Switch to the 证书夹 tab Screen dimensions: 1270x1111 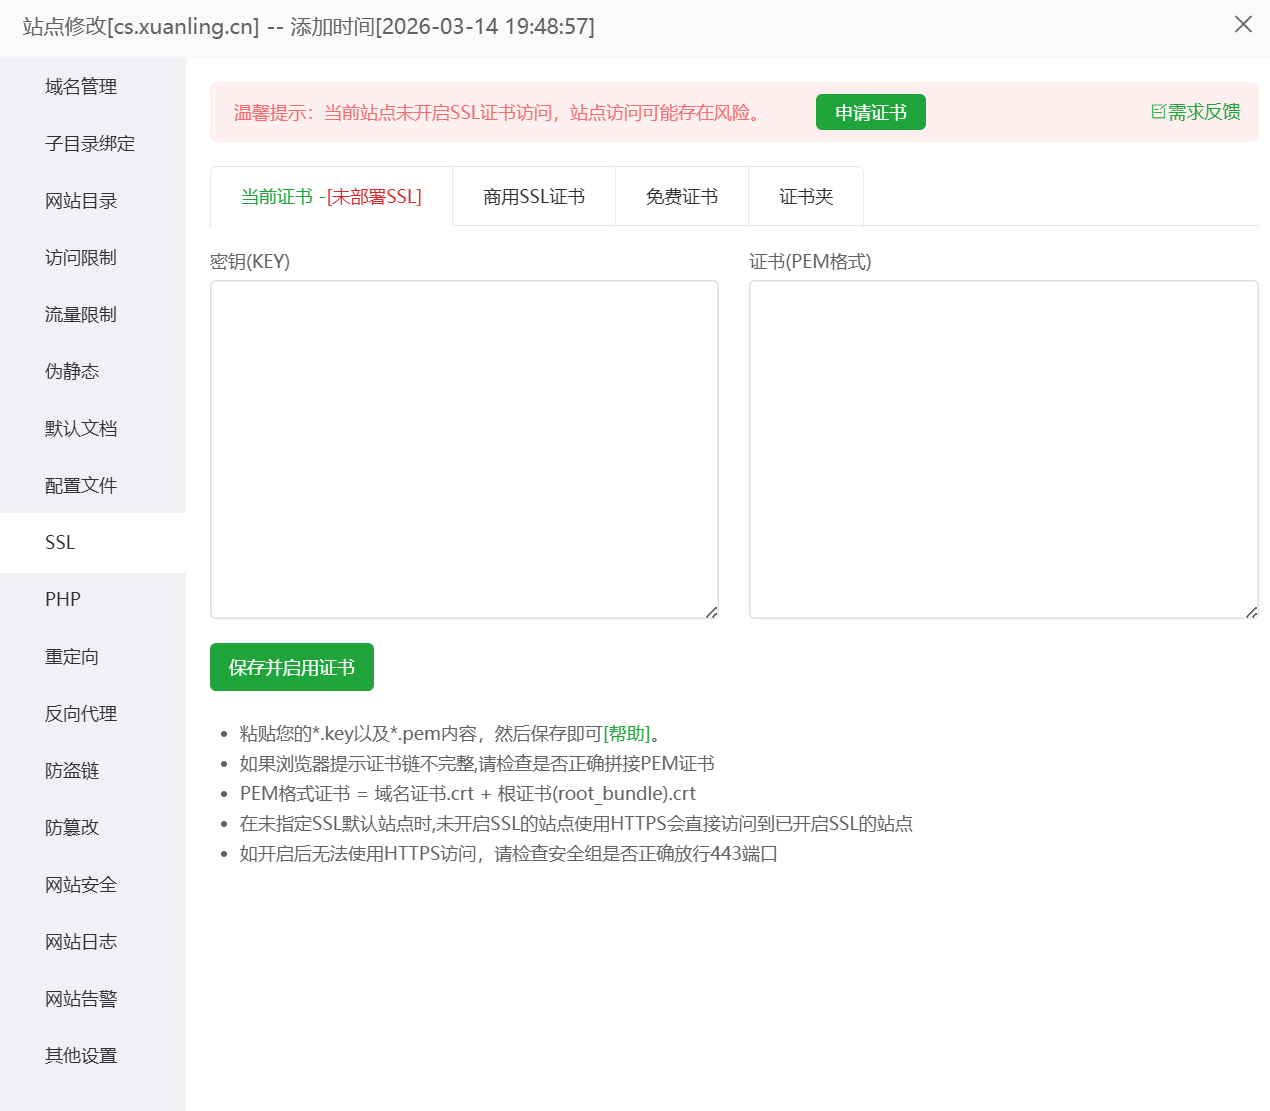[805, 196]
